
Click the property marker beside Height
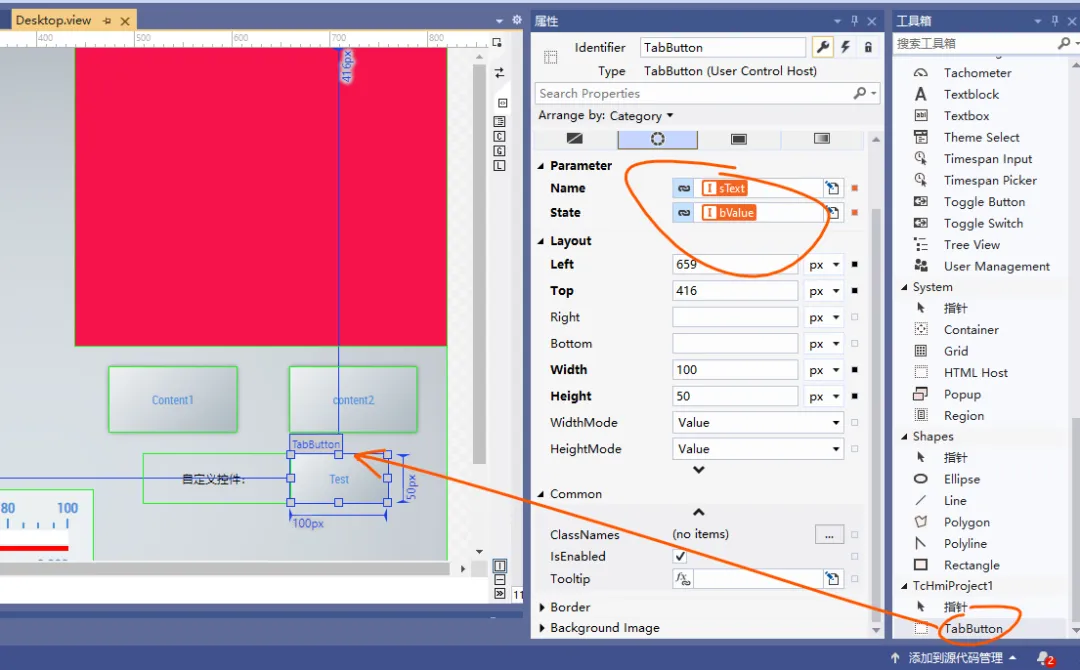[x=855, y=397]
